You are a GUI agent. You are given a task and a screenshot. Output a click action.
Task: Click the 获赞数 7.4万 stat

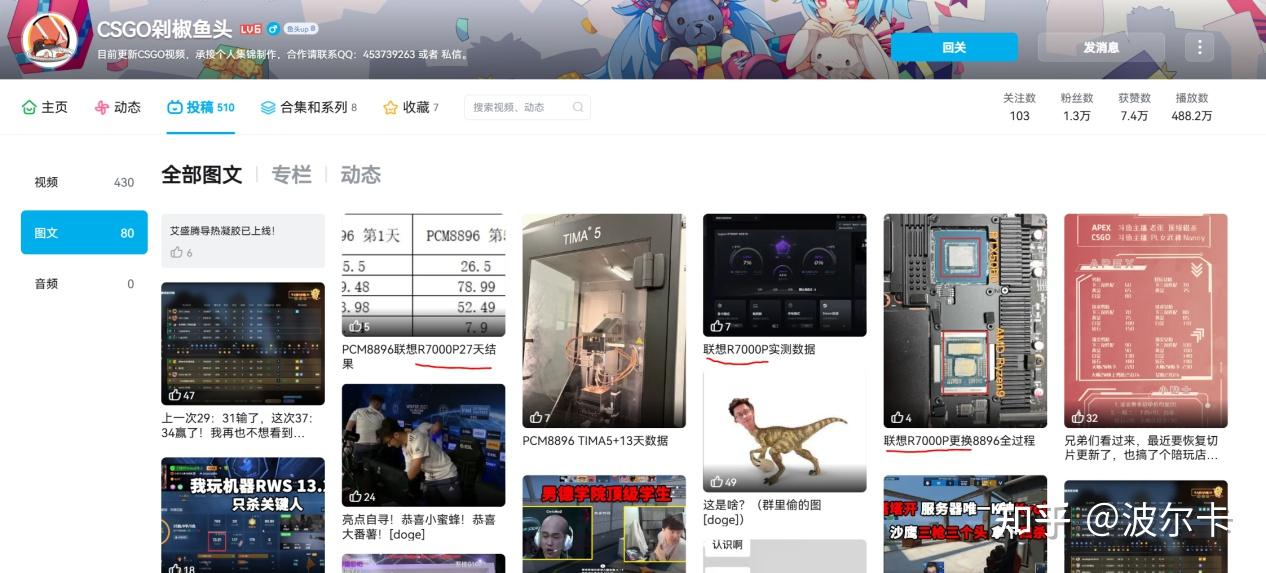coord(1134,107)
